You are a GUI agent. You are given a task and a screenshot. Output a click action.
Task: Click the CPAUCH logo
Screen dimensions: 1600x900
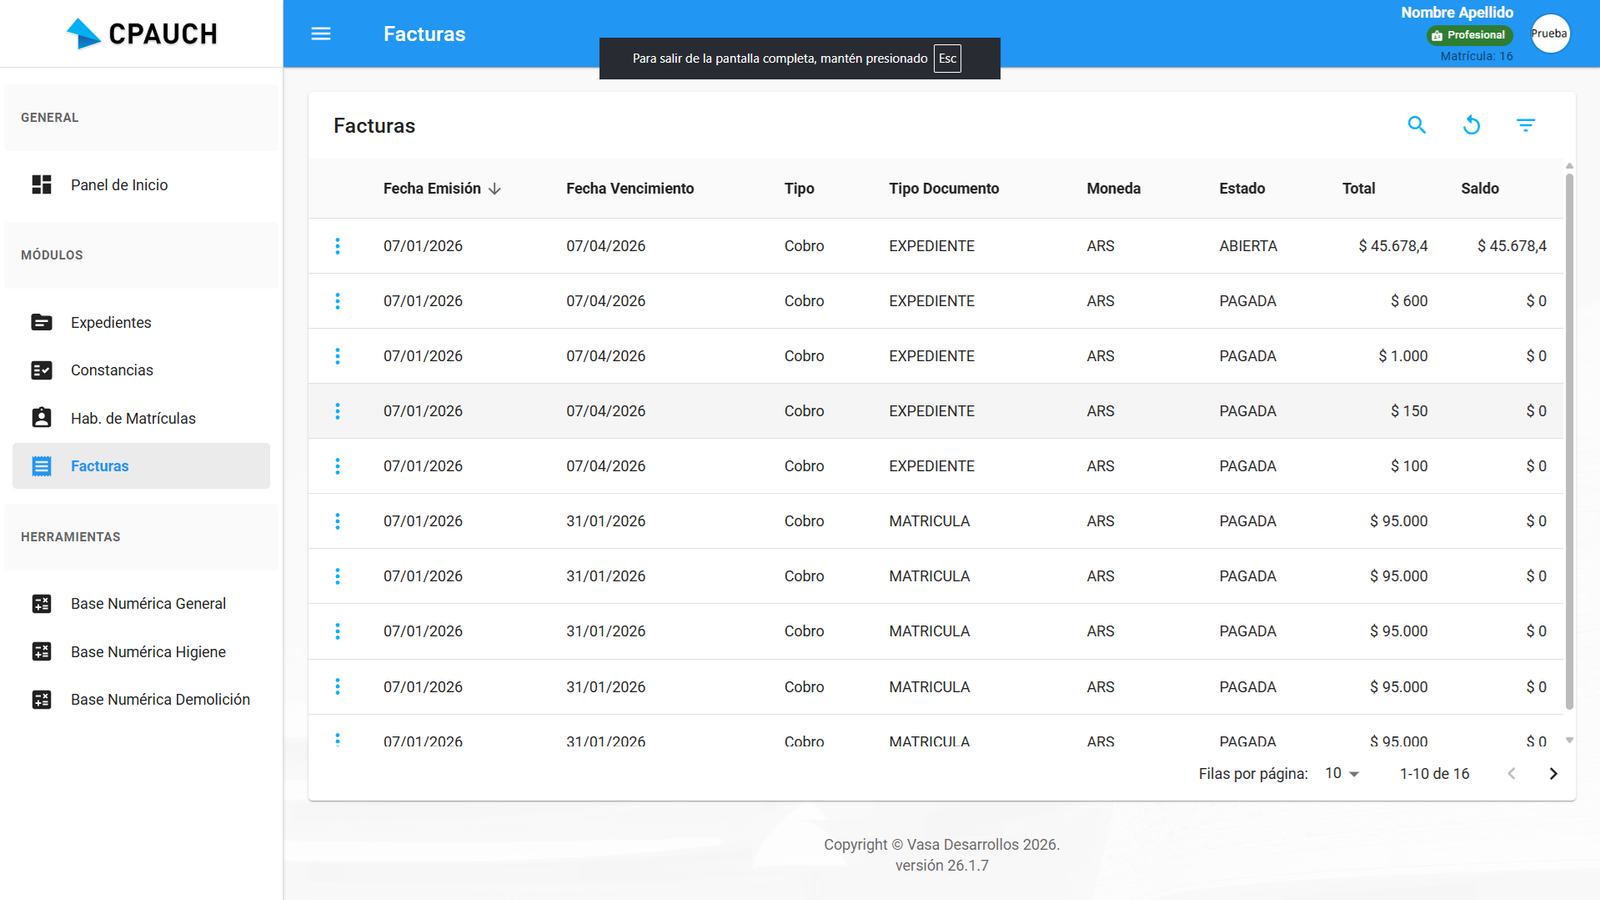click(142, 34)
